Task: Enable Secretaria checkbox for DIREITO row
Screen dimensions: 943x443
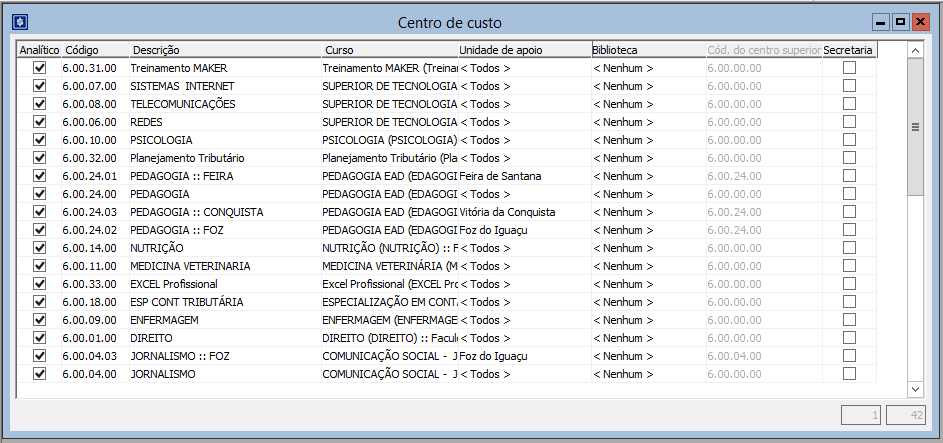Action: point(849,338)
